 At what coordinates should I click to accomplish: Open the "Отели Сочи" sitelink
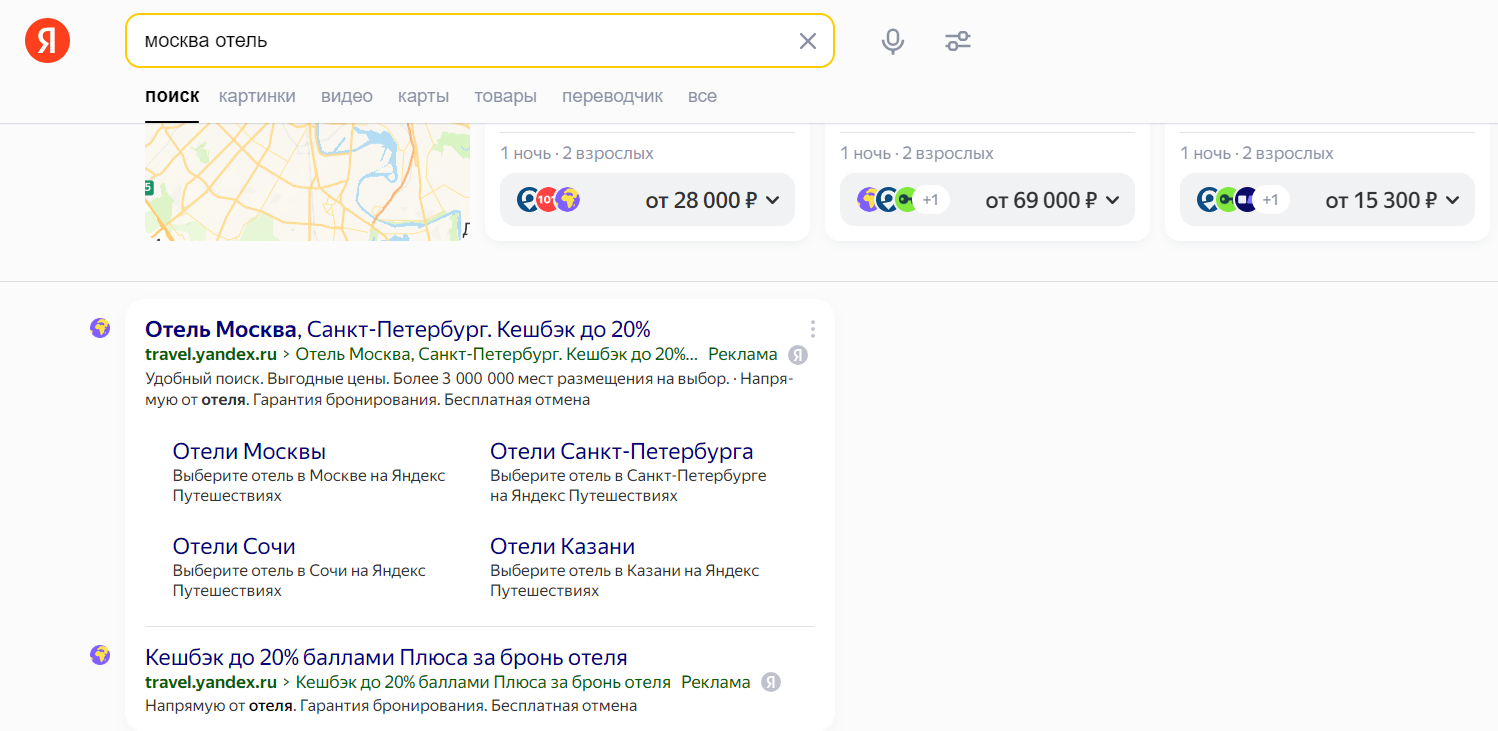234,546
